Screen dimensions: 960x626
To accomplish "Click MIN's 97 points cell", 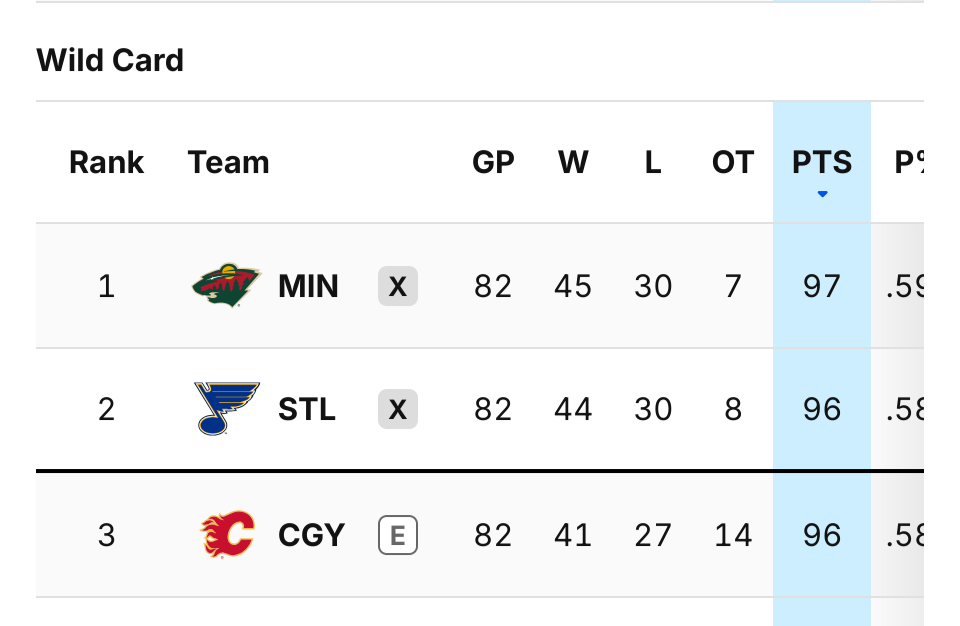I will 822,286.
